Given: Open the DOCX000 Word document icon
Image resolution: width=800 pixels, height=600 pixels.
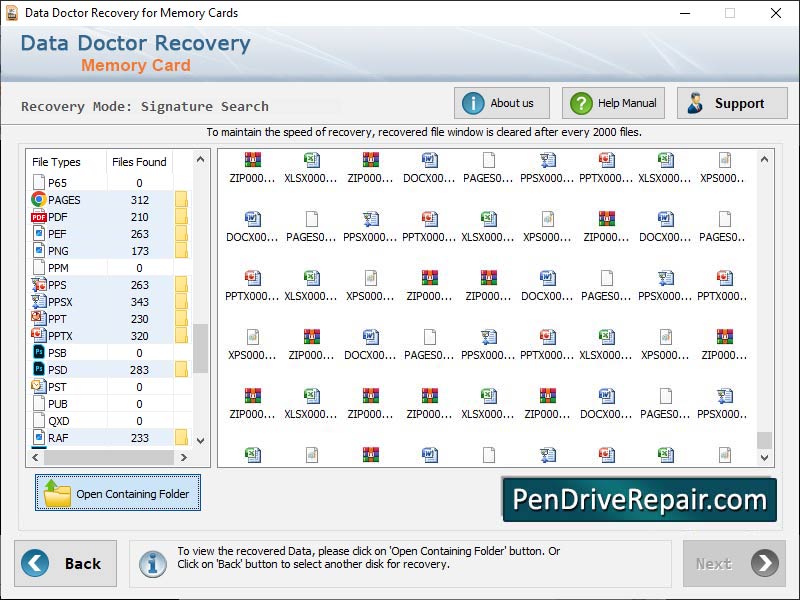Looking at the screenshot, I should [x=429, y=160].
